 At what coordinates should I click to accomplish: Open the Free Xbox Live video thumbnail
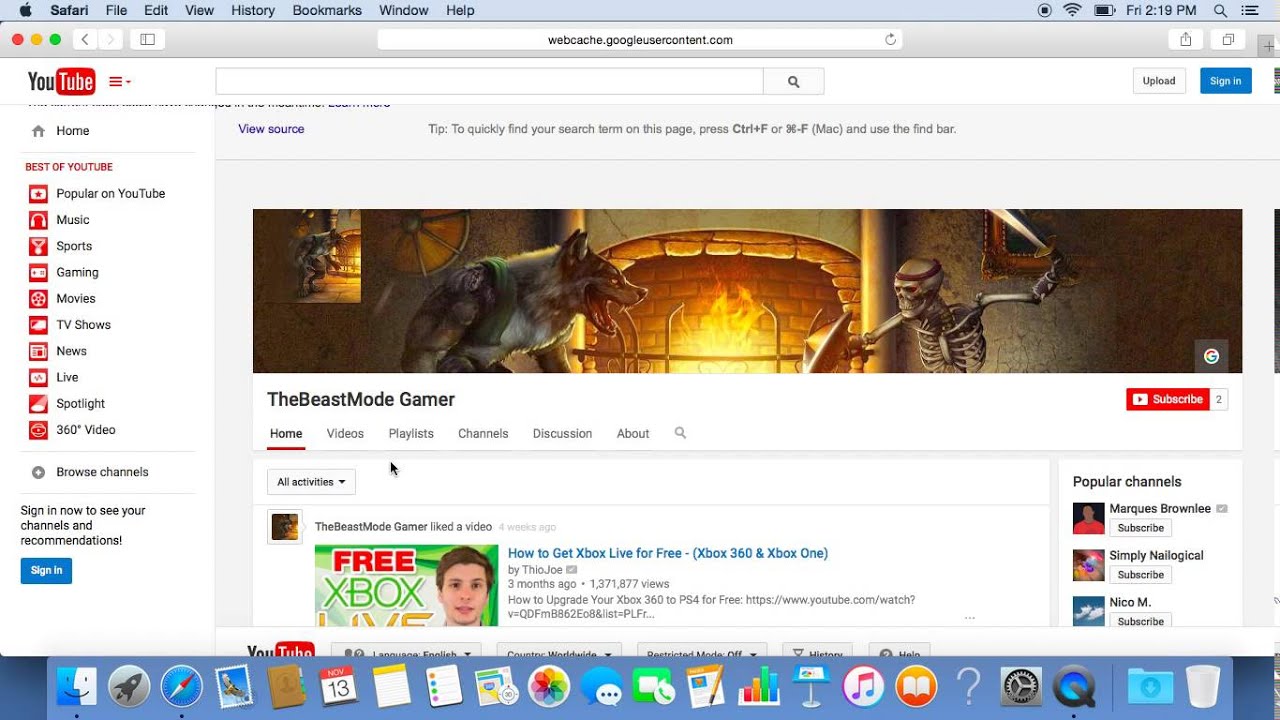coord(406,585)
